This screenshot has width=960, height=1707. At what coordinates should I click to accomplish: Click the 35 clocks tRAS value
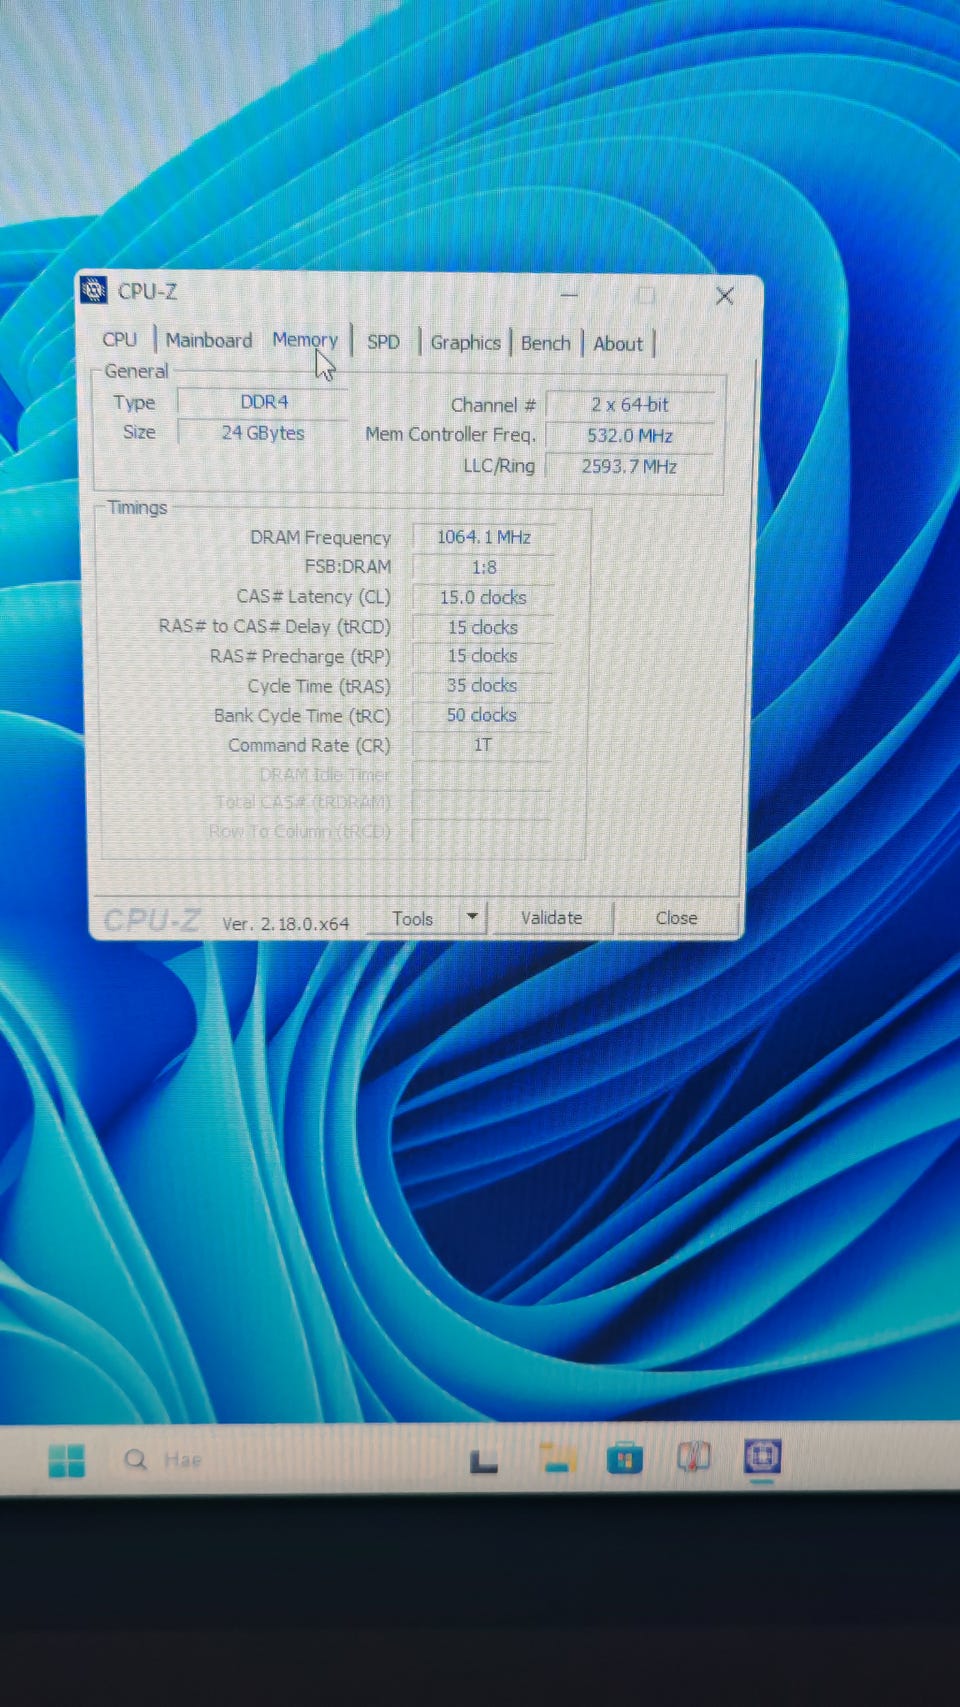coord(482,686)
